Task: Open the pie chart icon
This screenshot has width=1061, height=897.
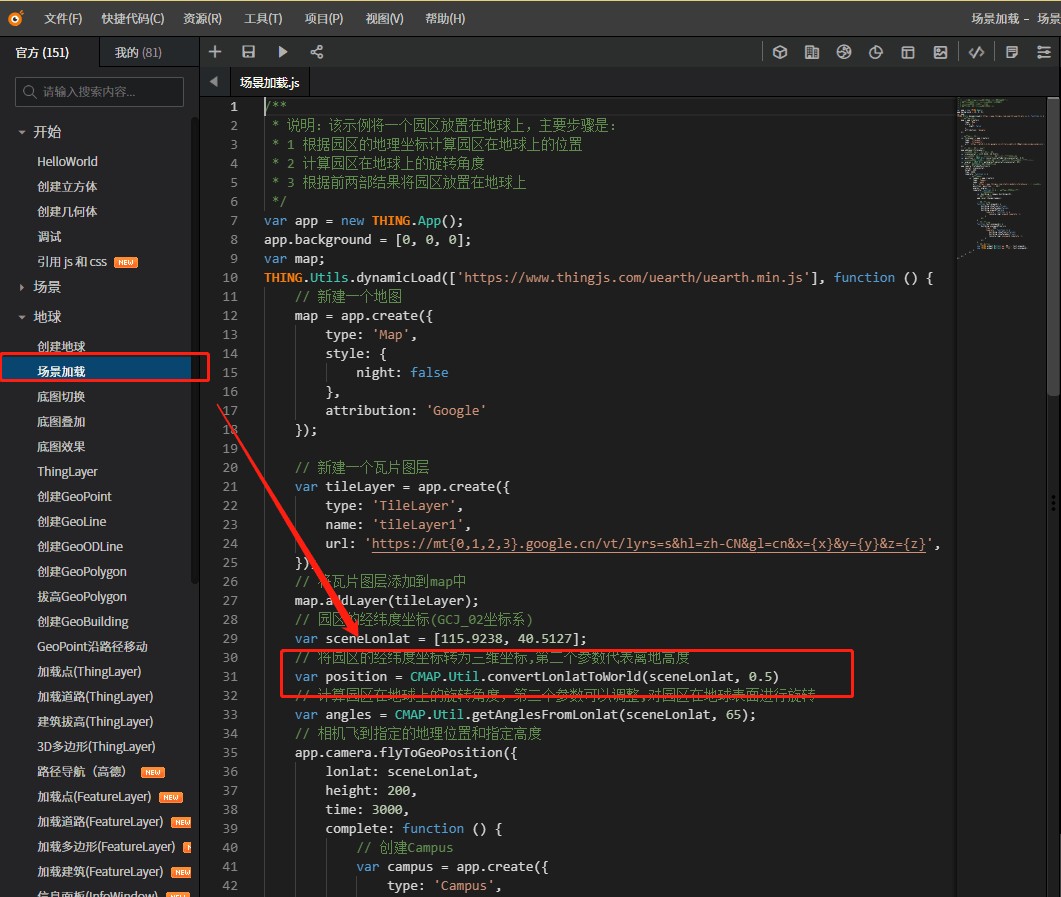Action: click(876, 52)
